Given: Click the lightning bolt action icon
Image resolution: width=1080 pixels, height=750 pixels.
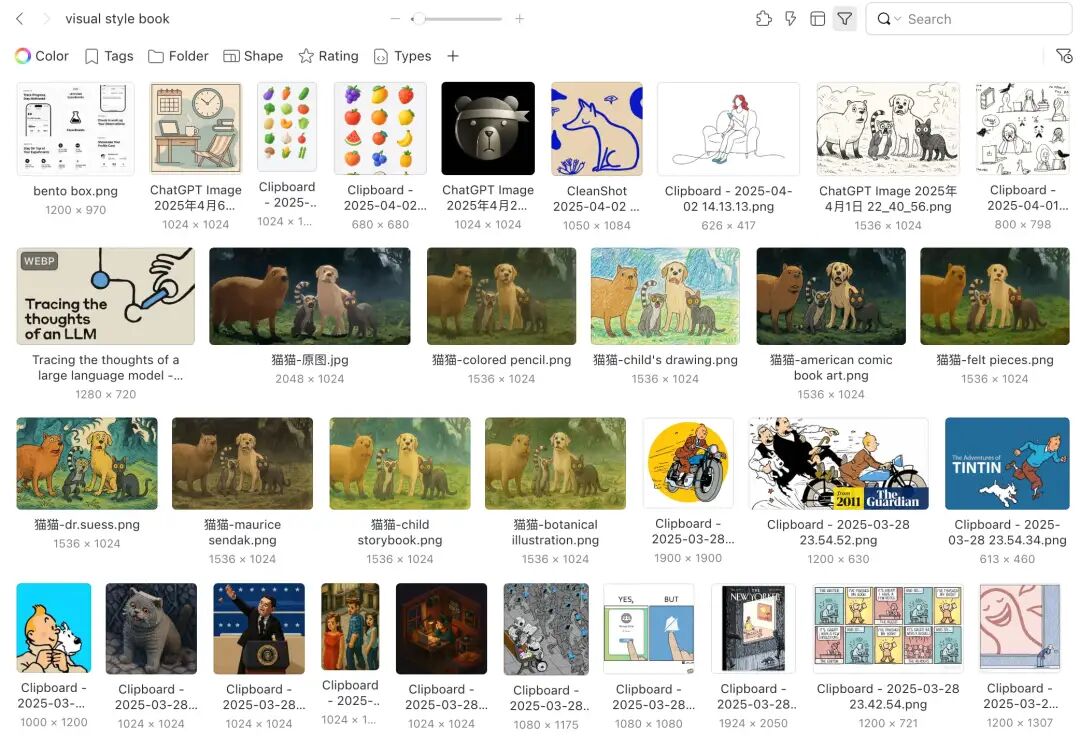Looking at the screenshot, I should 790,19.
